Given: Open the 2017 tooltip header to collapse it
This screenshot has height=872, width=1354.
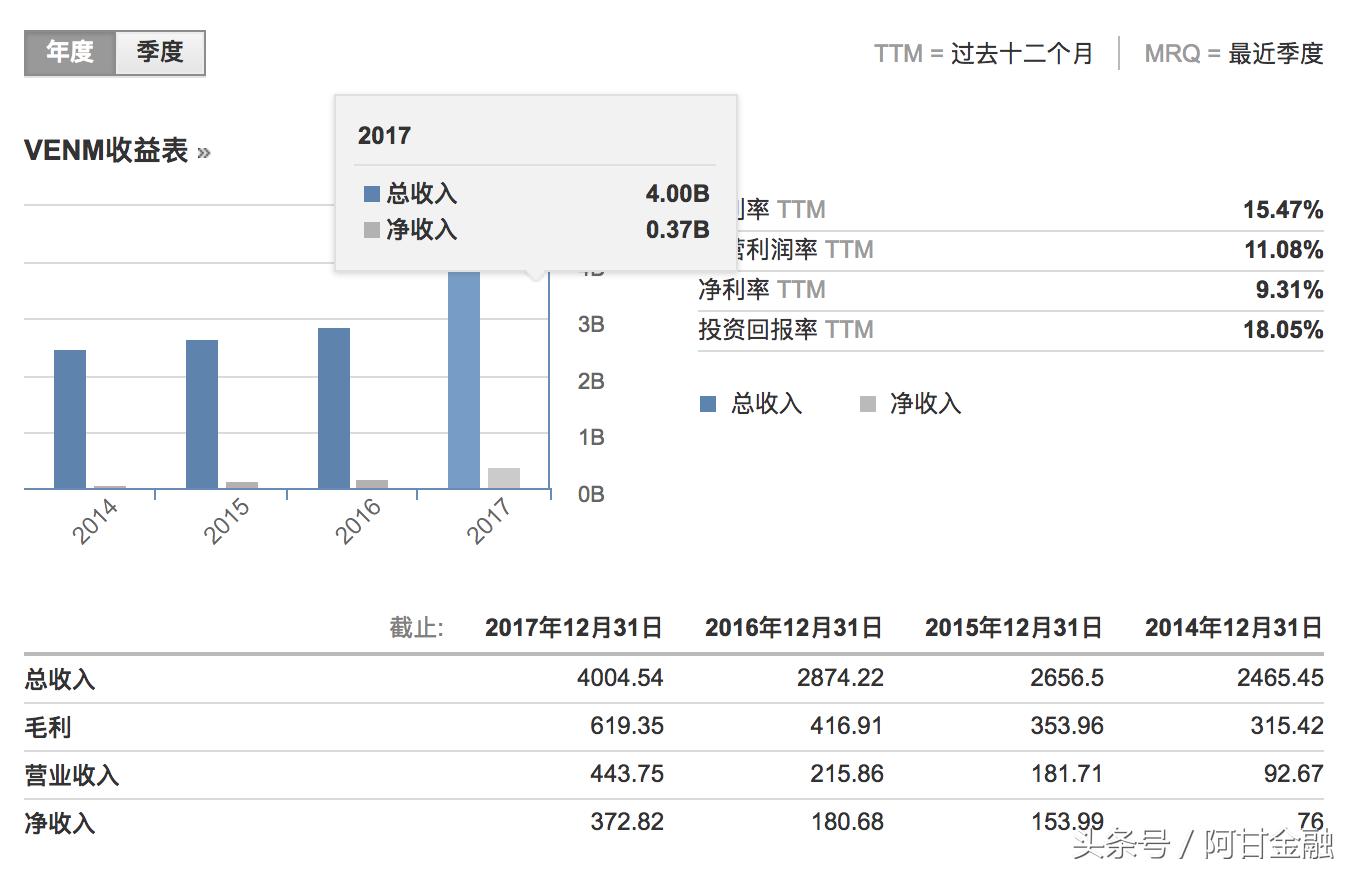Looking at the screenshot, I should click(384, 135).
